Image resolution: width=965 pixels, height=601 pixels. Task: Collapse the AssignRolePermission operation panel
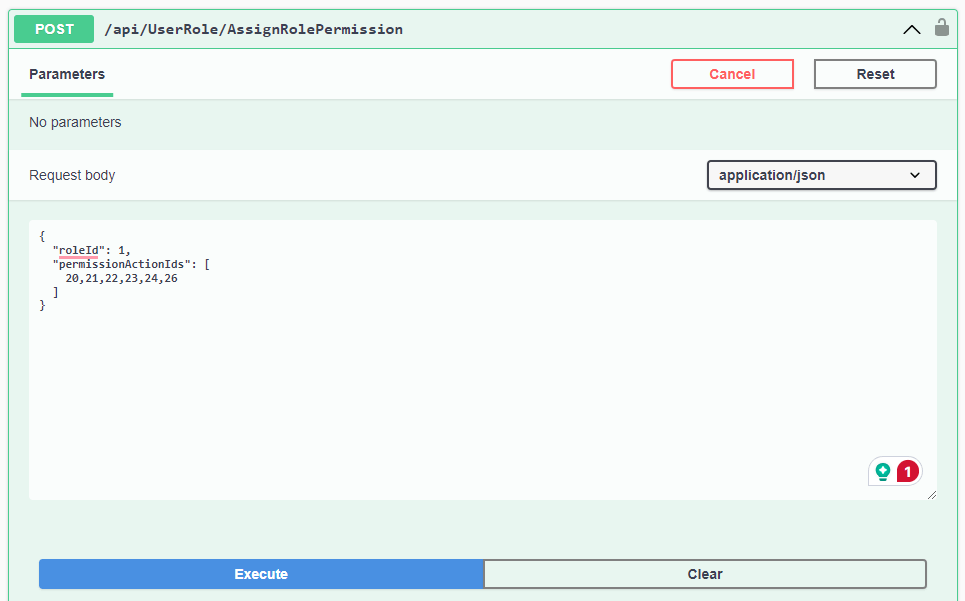[911, 29]
